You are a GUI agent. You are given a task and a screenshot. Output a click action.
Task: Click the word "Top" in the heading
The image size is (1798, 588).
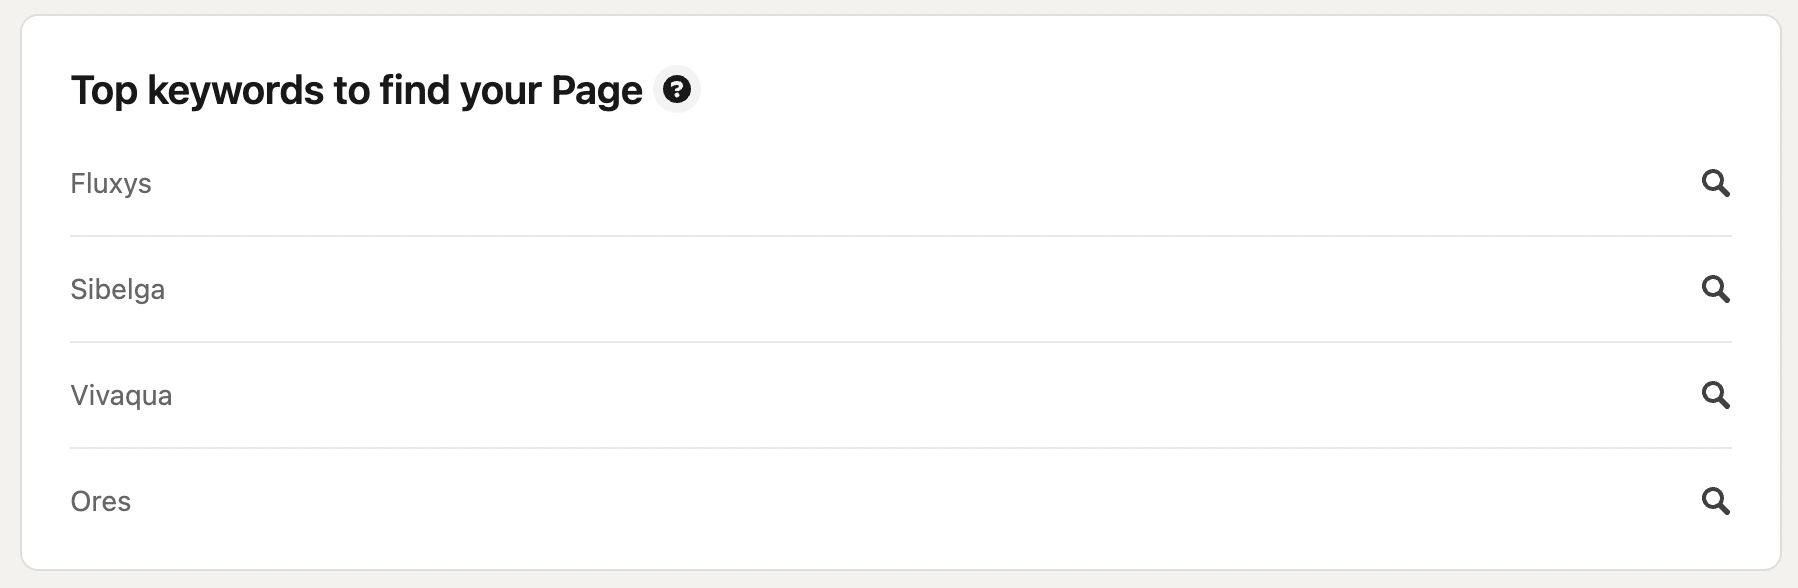click(104, 91)
